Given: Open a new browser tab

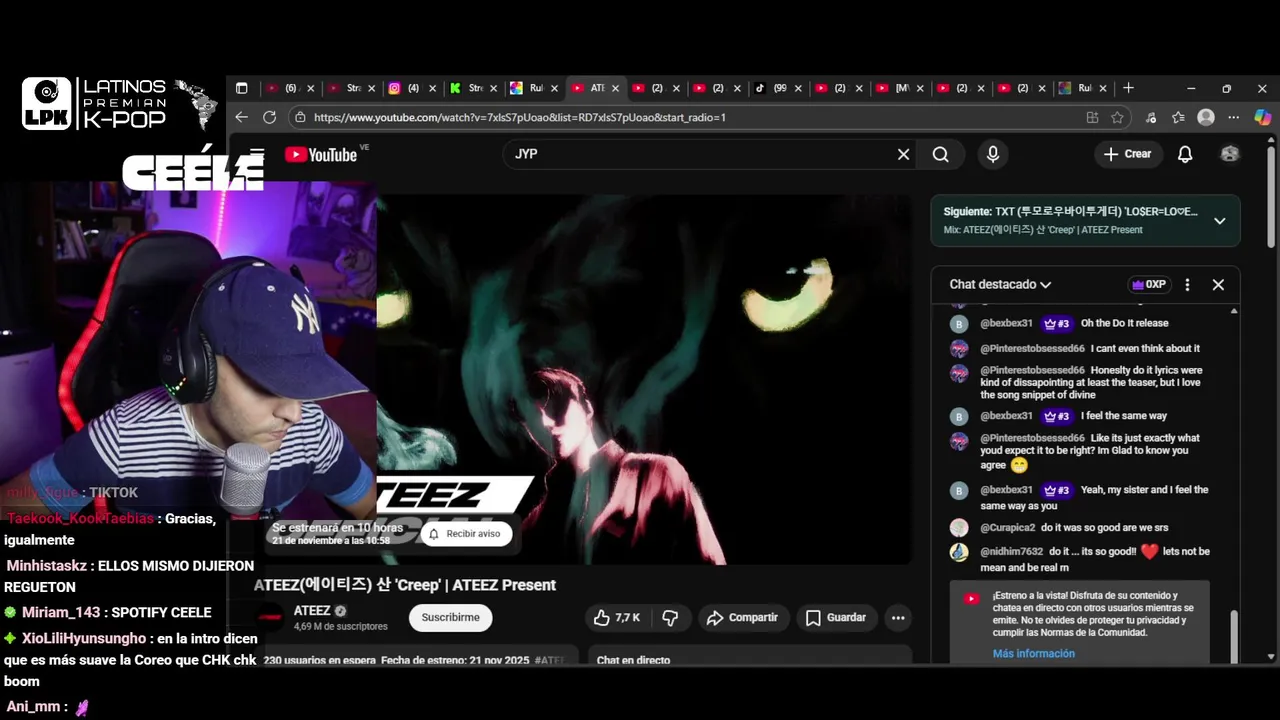Looking at the screenshot, I should (x=1128, y=88).
